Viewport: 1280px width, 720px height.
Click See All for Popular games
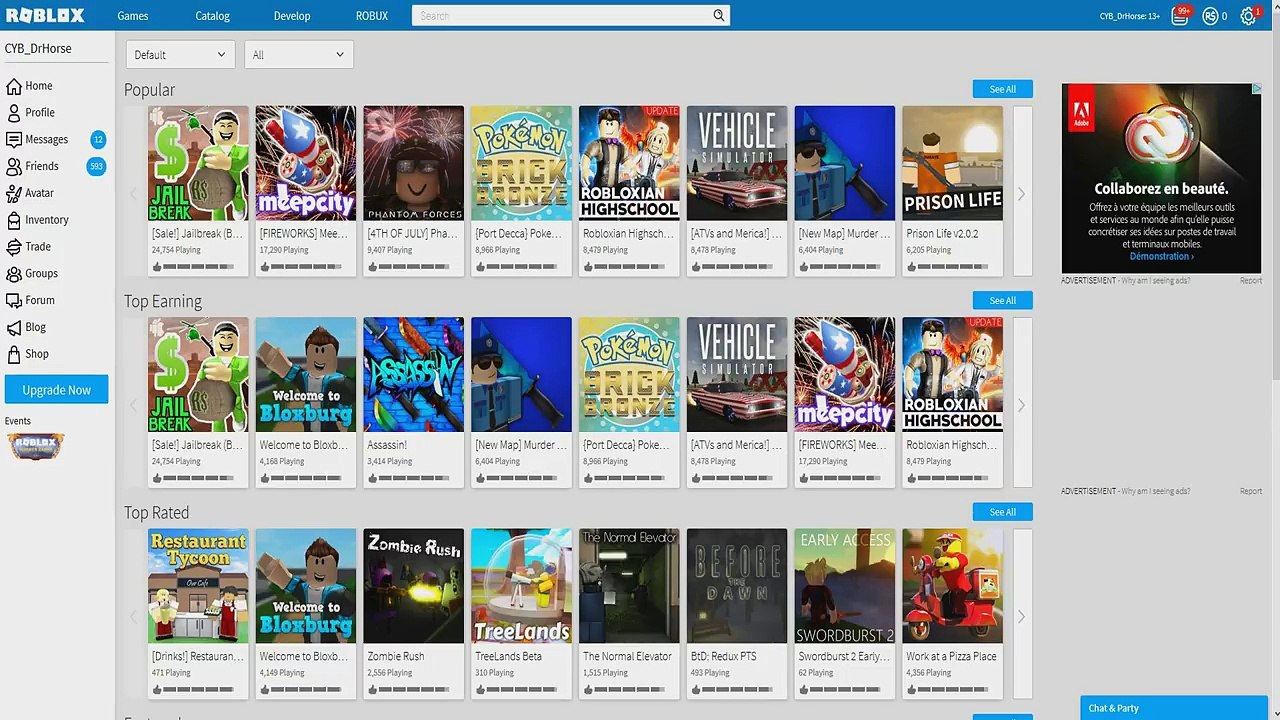click(1003, 89)
